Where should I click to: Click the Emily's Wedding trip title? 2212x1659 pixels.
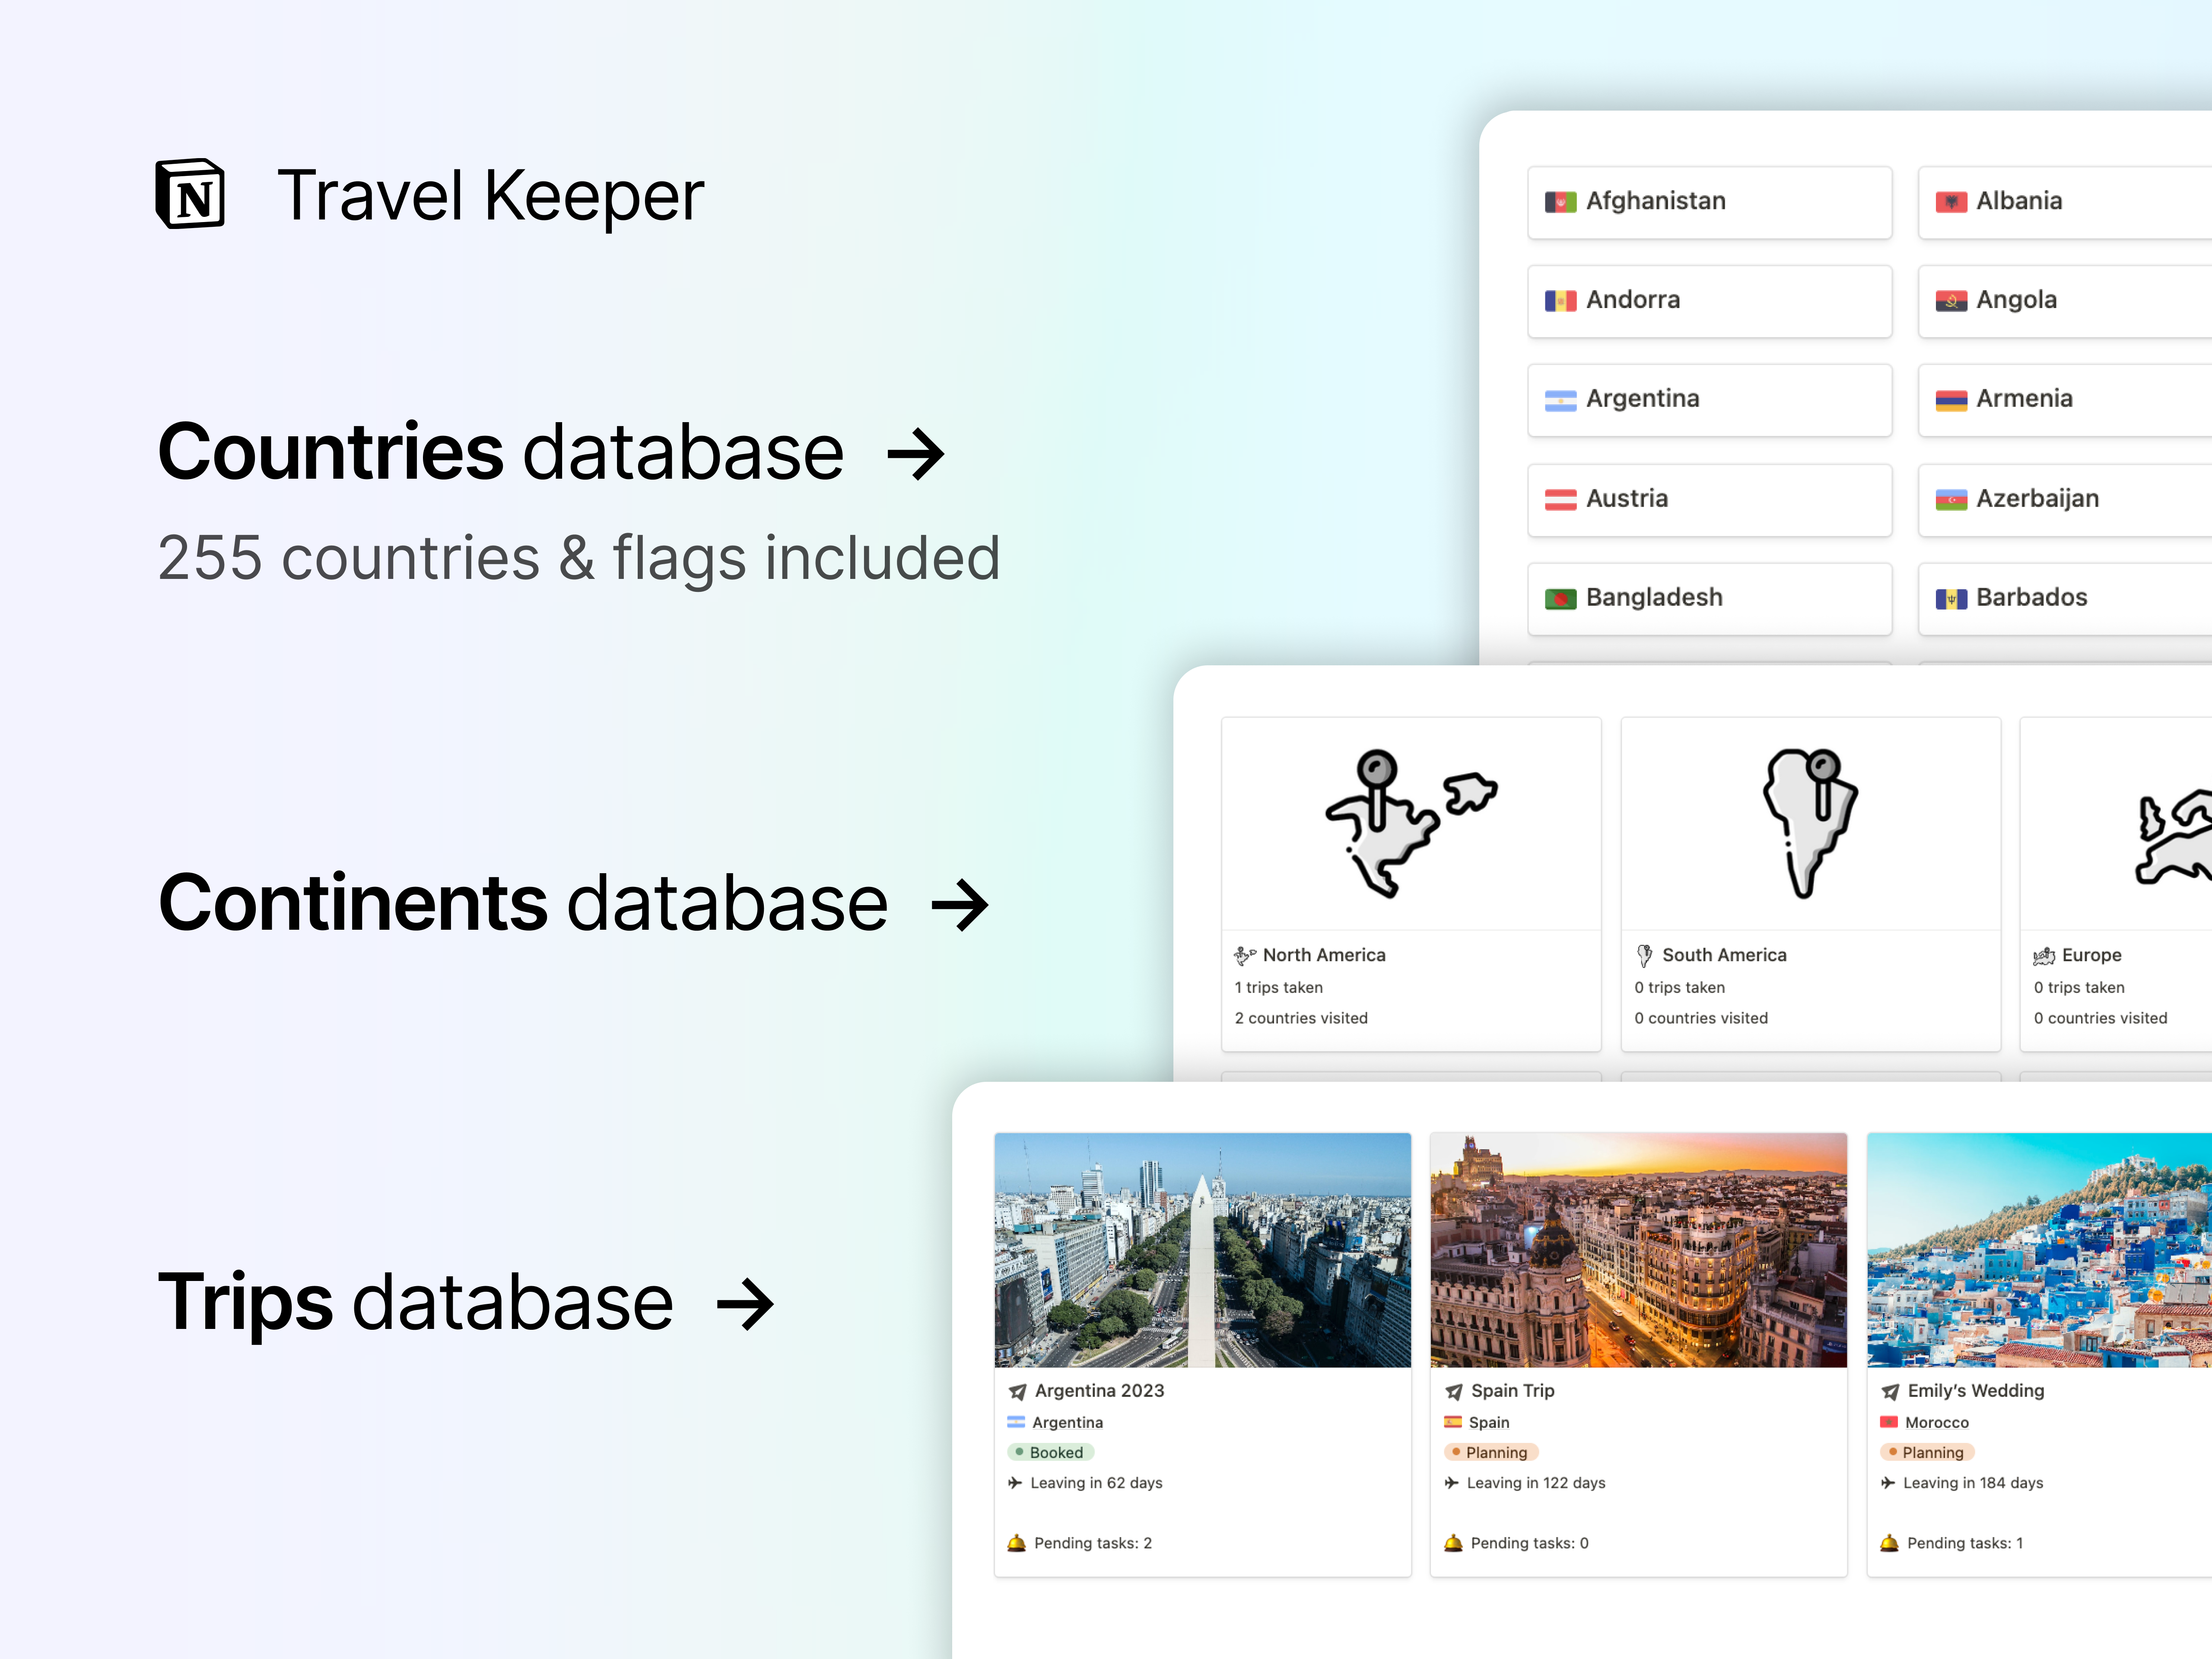pos(1976,1391)
